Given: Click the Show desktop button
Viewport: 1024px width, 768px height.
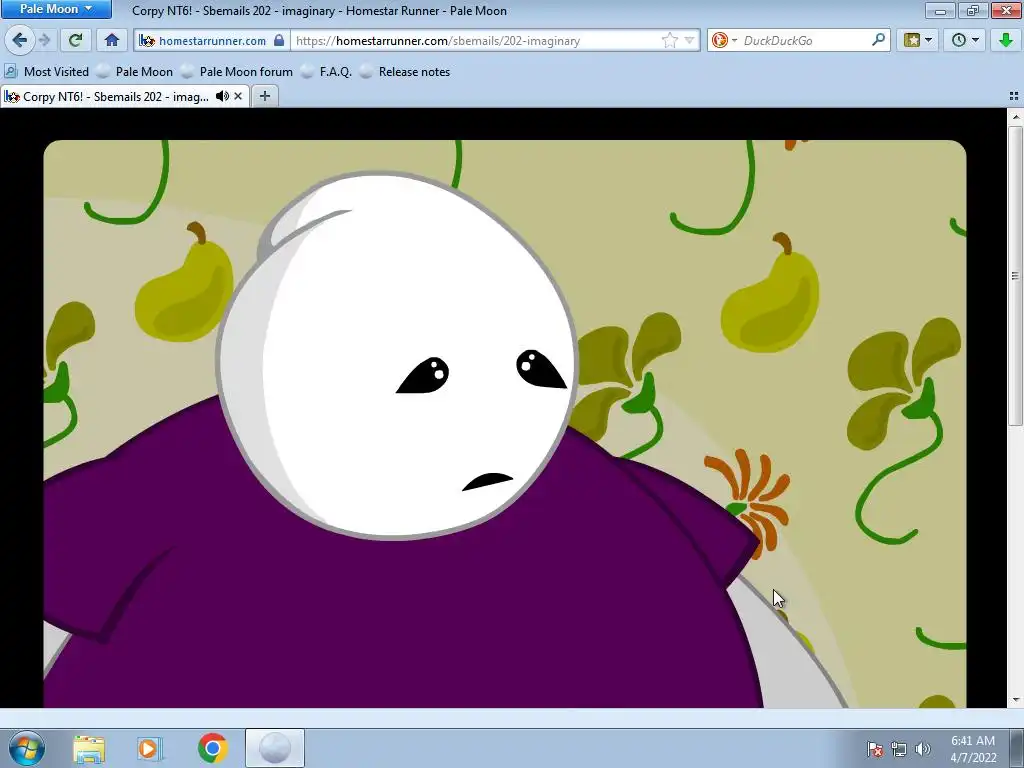Looking at the screenshot, I should click(x=1017, y=748).
